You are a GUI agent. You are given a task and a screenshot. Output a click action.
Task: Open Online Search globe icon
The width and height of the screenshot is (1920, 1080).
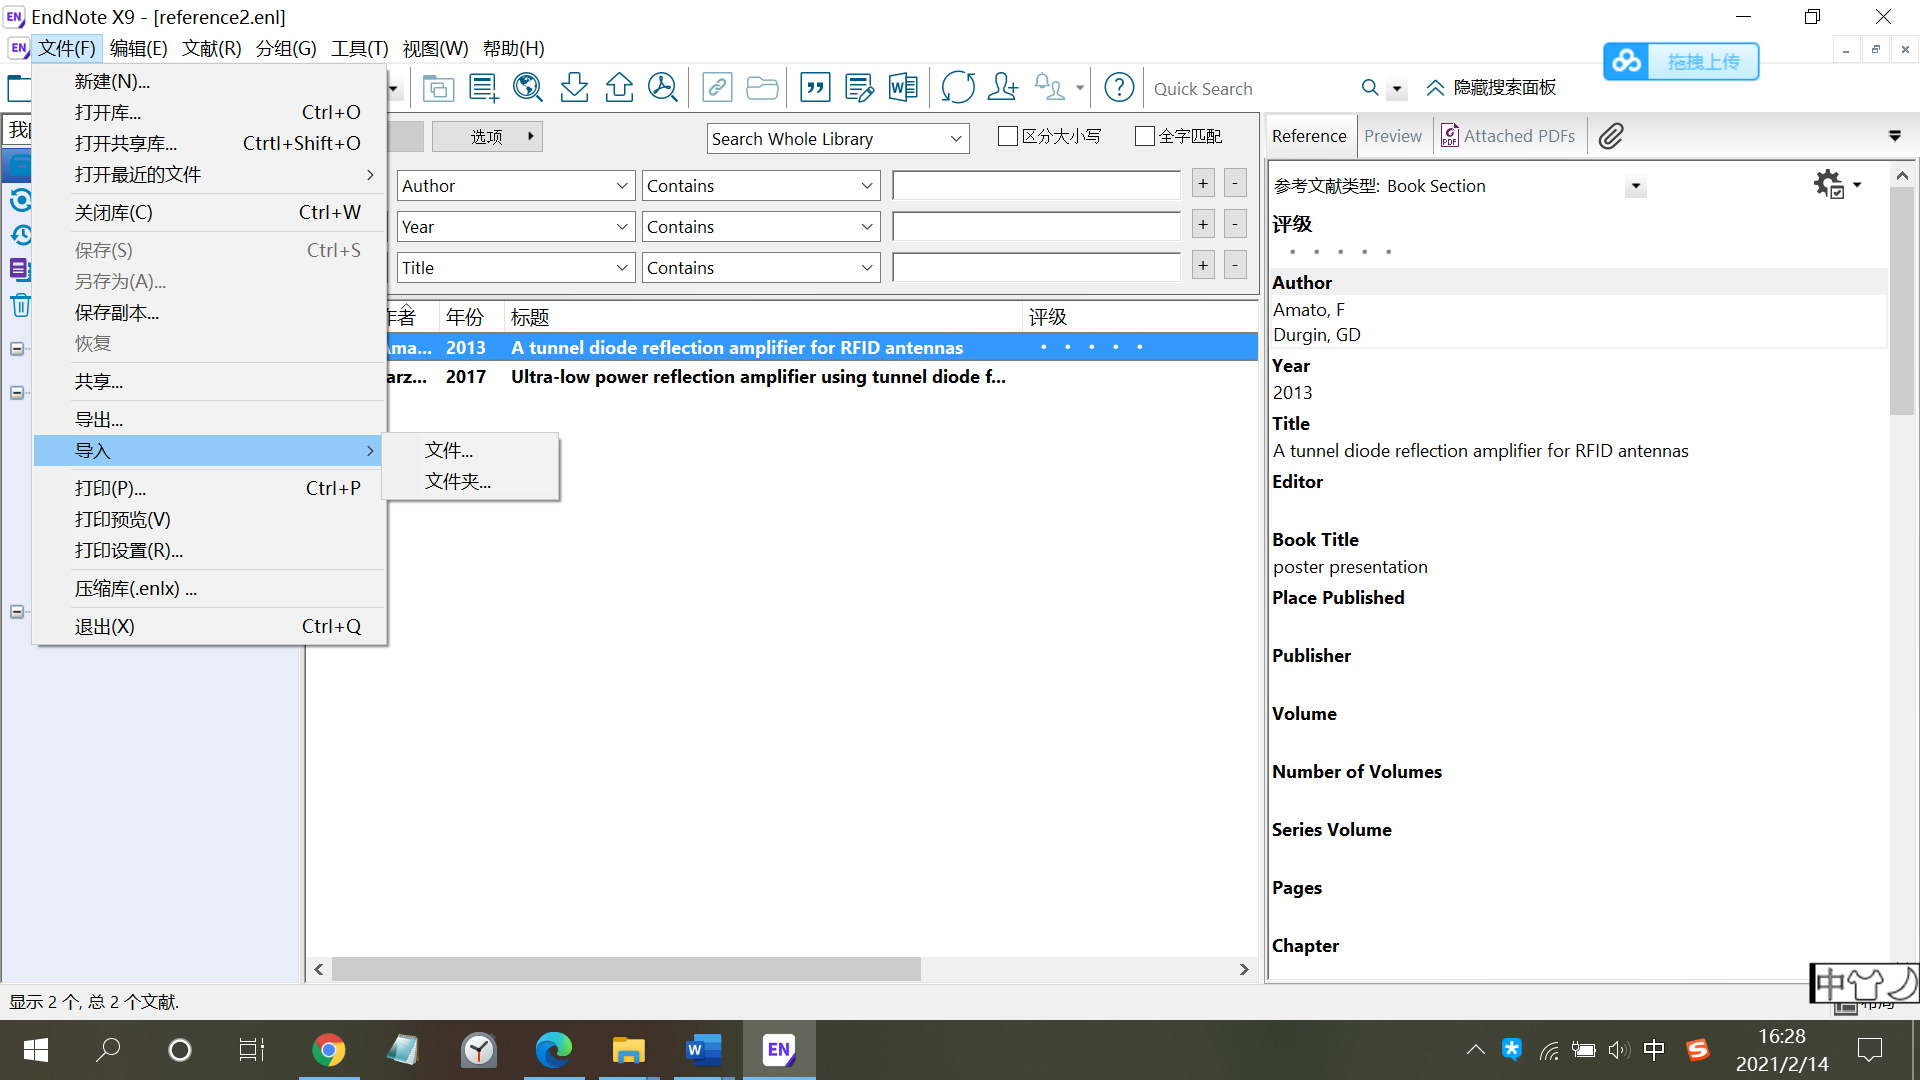point(528,88)
